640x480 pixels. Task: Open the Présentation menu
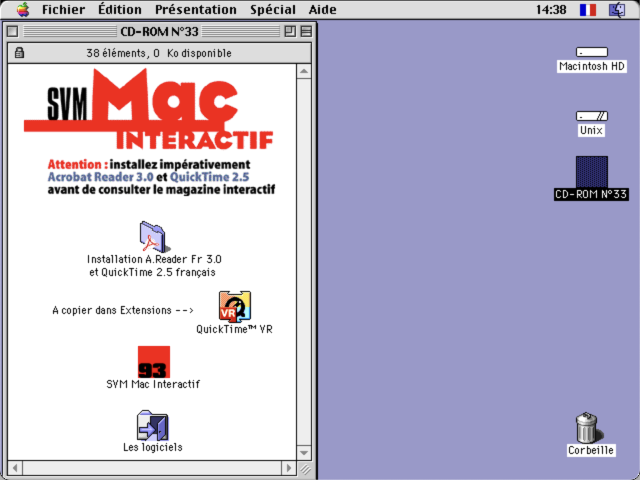[x=196, y=9]
